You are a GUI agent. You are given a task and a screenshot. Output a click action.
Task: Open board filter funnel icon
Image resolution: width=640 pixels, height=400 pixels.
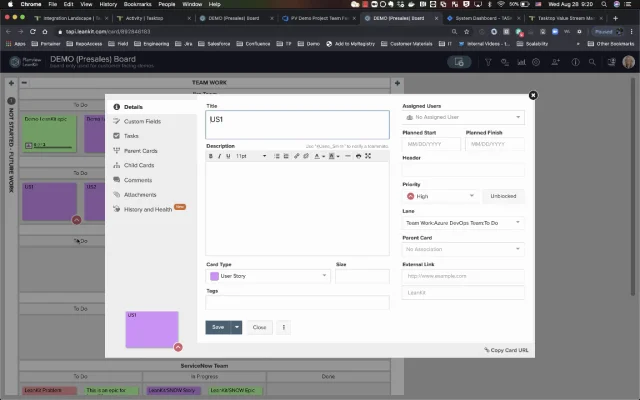click(488, 62)
